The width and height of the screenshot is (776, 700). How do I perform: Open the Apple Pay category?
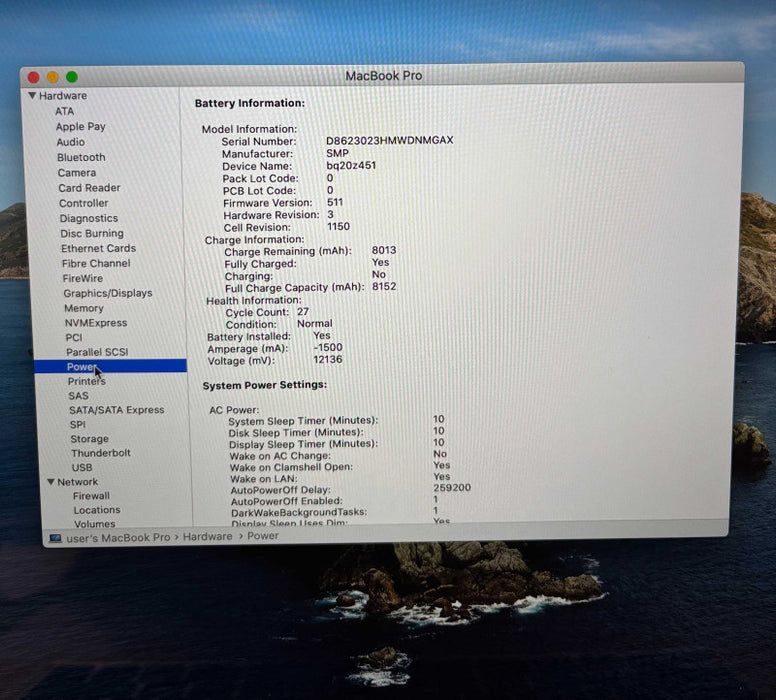(x=81, y=126)
